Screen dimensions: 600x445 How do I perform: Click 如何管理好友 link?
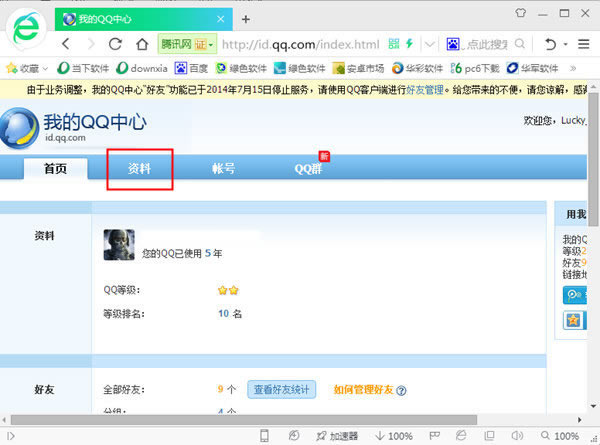363,390
